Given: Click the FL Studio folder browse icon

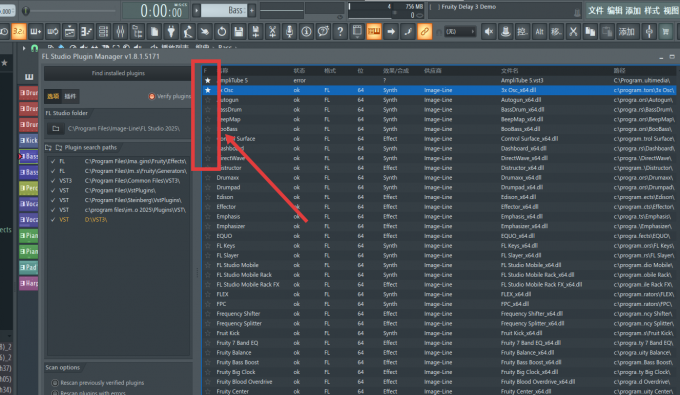Looking at the screenshot, I should coord(56,129).
